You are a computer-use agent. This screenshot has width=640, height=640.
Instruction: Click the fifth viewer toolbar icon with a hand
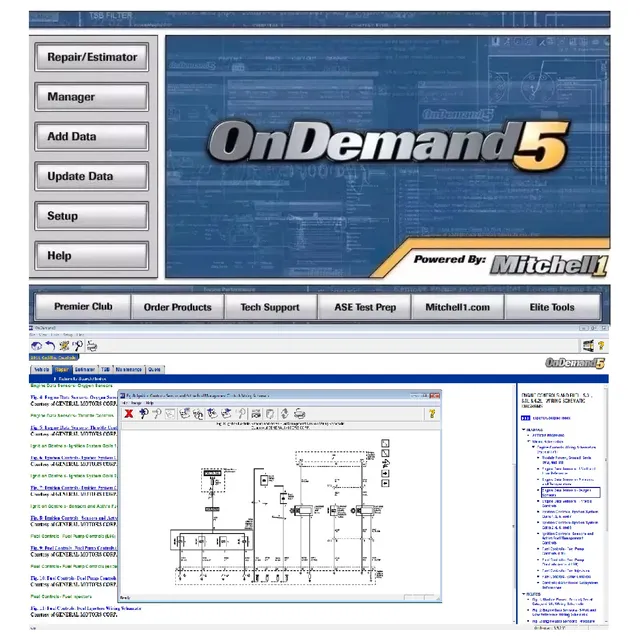[x=185, y=414]
